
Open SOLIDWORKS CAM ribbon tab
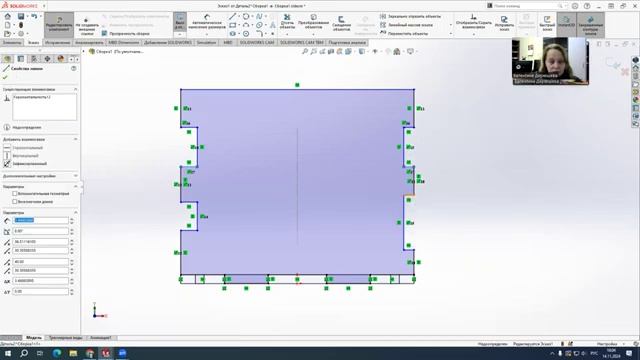pos(257,42)
